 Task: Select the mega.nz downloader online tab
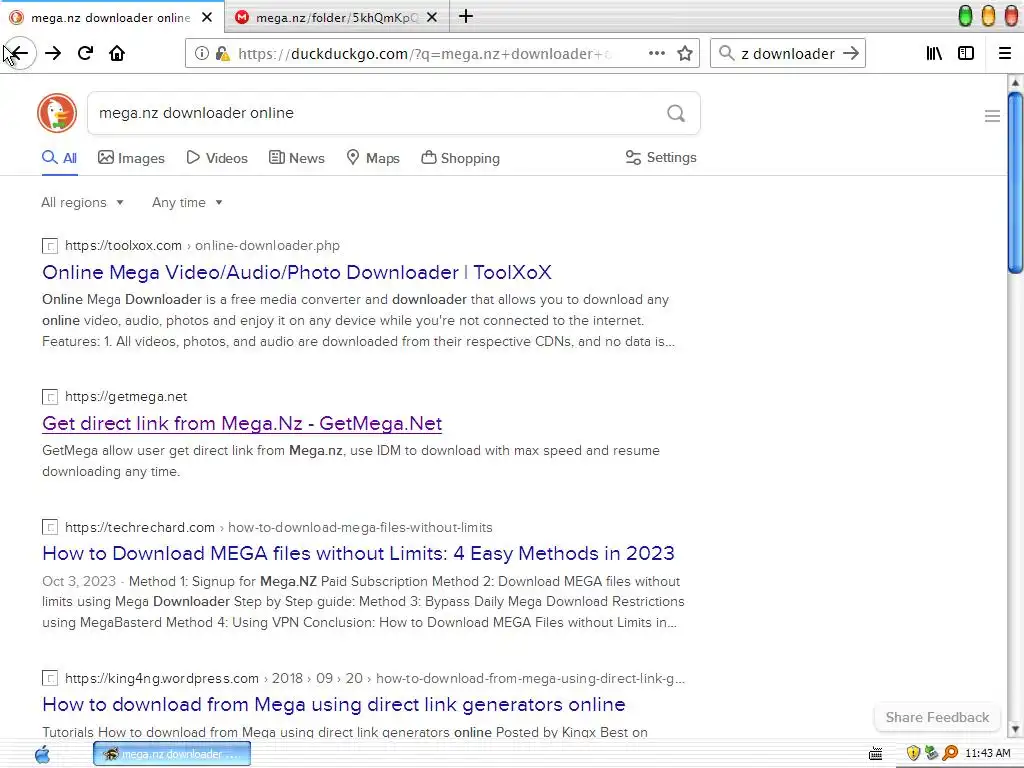(112, 17)
